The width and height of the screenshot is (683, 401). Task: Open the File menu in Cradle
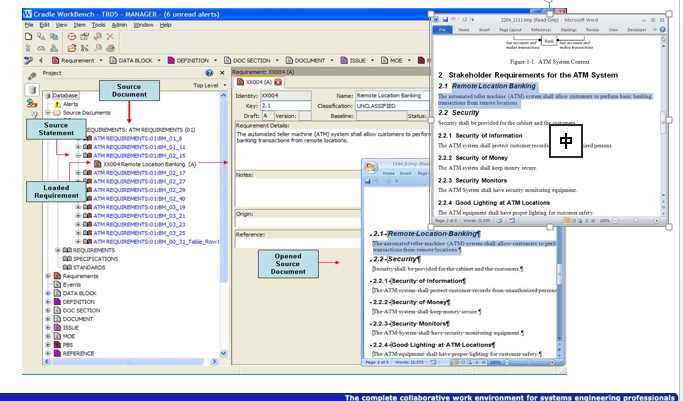click(29, 25)
